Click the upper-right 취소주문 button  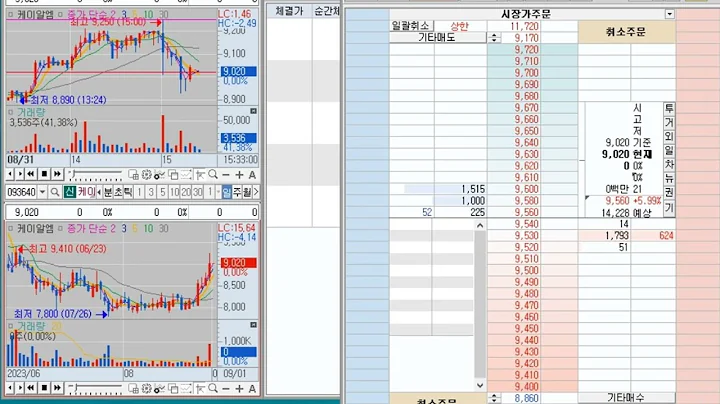pos(626,32)
